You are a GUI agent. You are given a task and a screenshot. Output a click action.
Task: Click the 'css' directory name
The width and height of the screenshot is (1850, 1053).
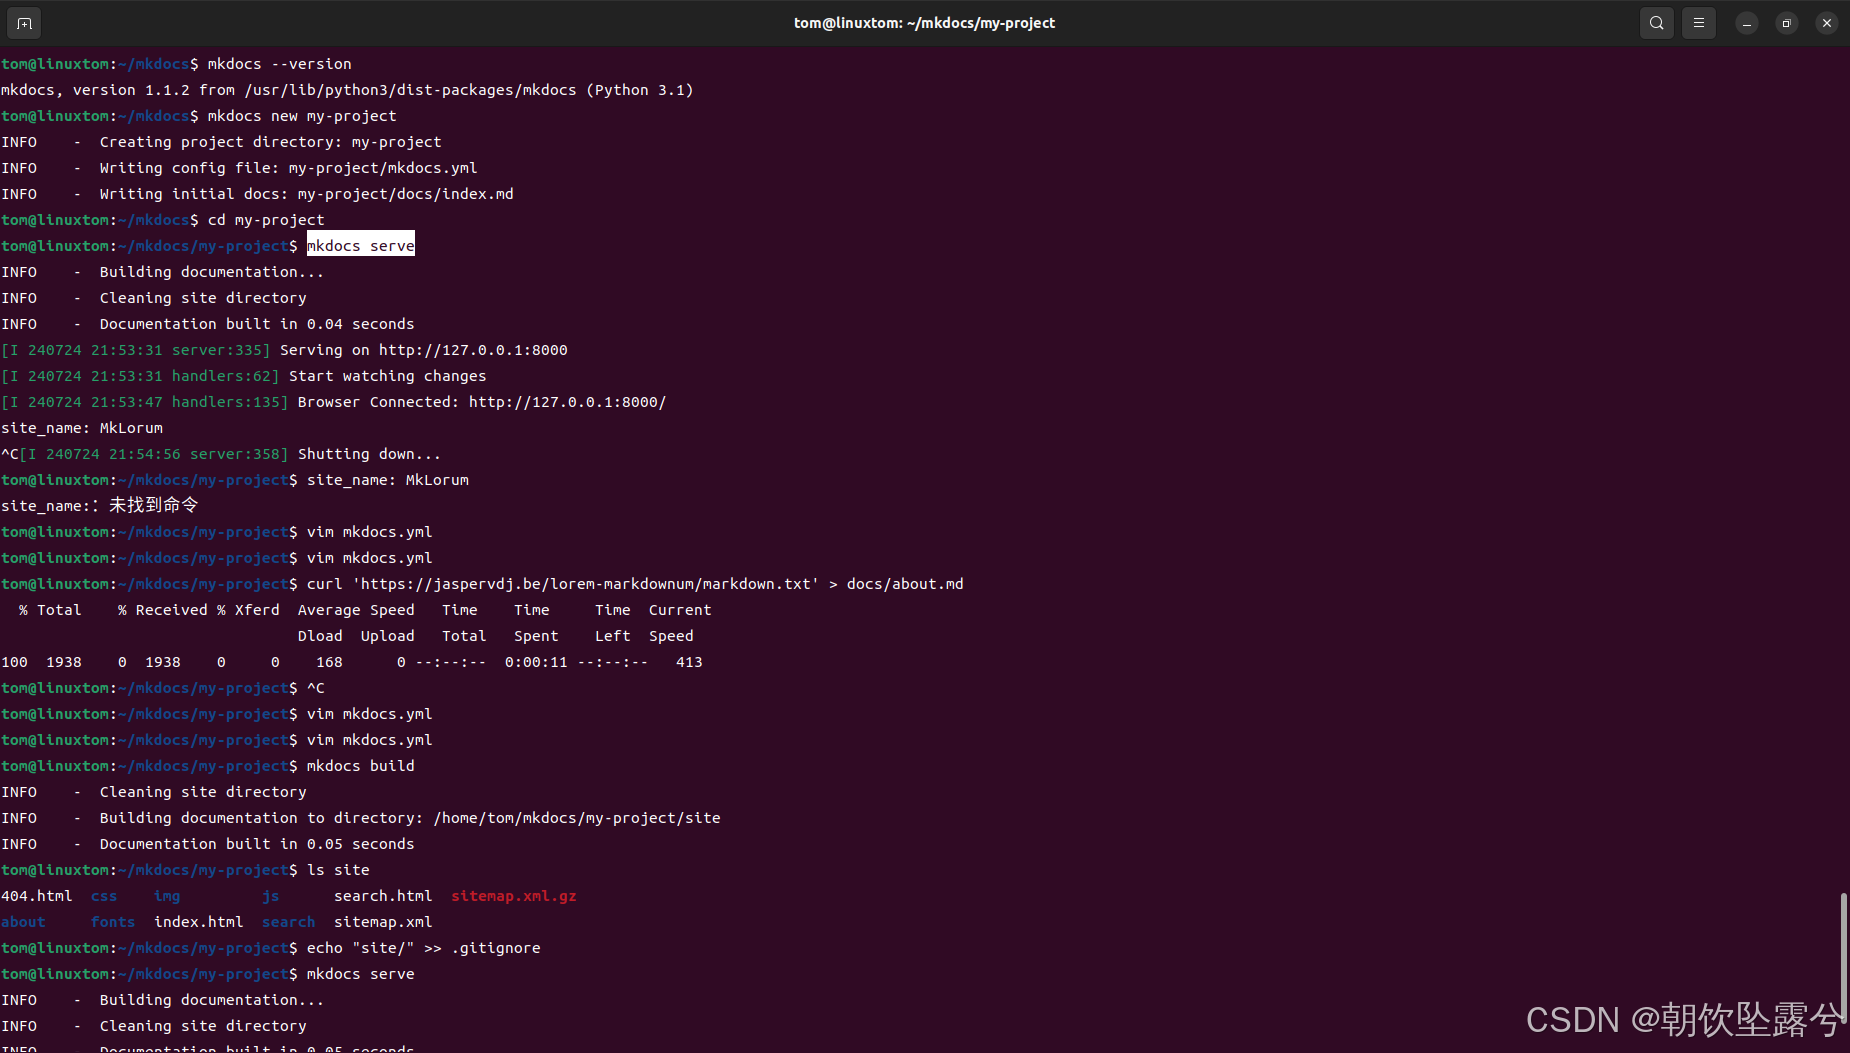pyautogui.click(x=104, y=896)
